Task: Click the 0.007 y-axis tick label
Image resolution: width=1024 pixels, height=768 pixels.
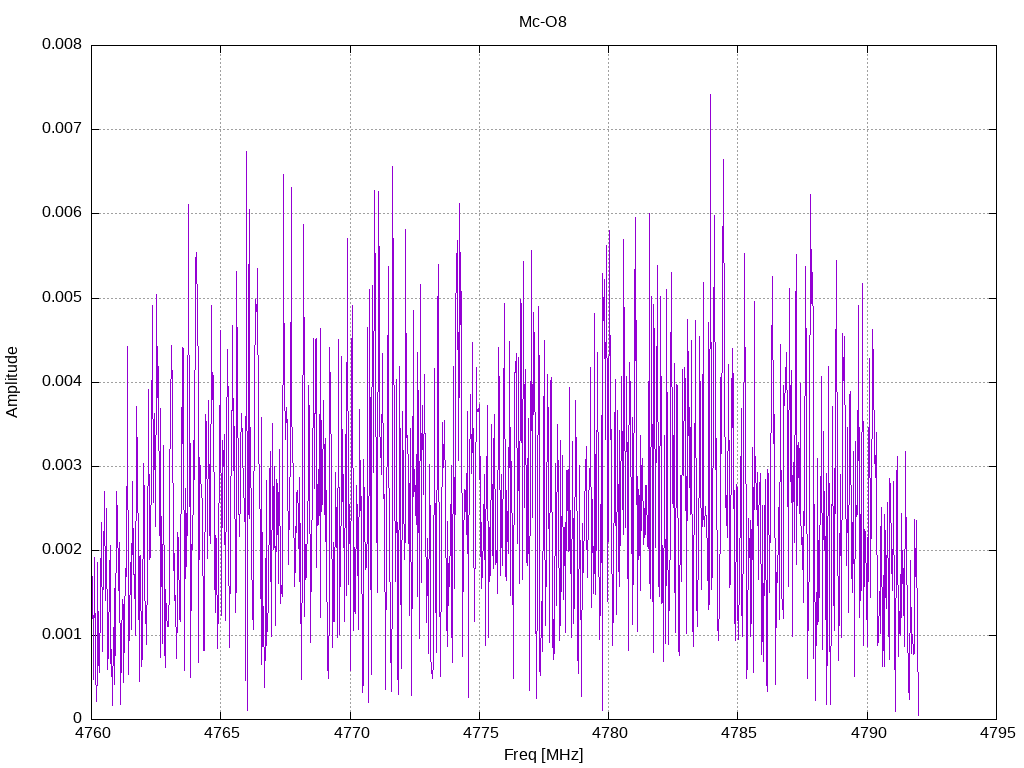Action: click(62, 129)
